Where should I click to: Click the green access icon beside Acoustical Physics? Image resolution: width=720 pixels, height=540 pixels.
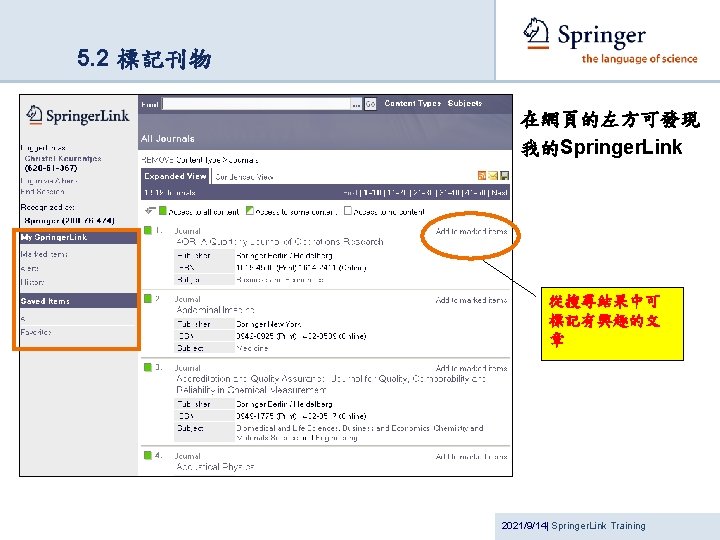pyautogui.click(x=148, y=455)
